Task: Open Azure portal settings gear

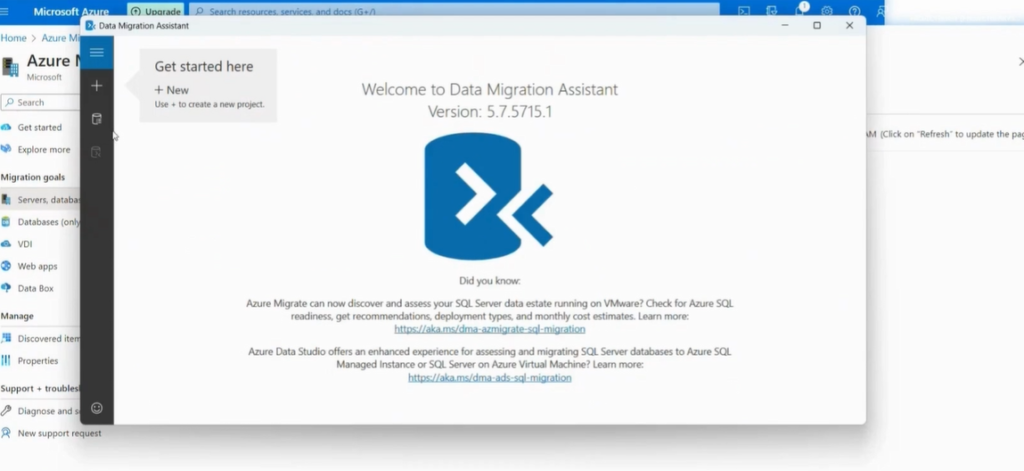Action: coord(827,12)
